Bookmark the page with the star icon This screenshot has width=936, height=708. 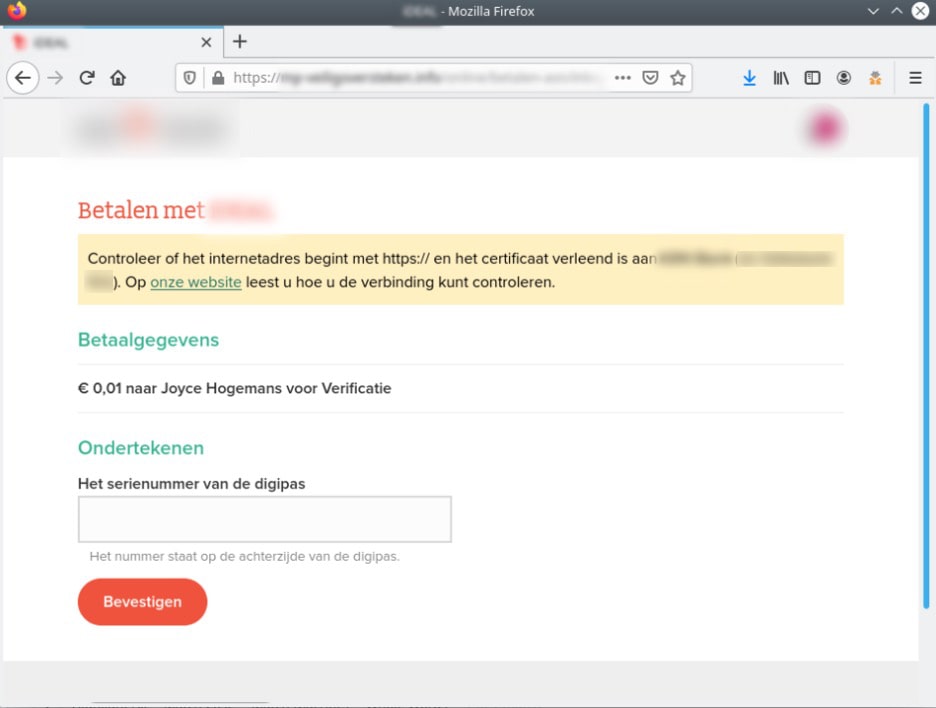(x=676, y=77)
